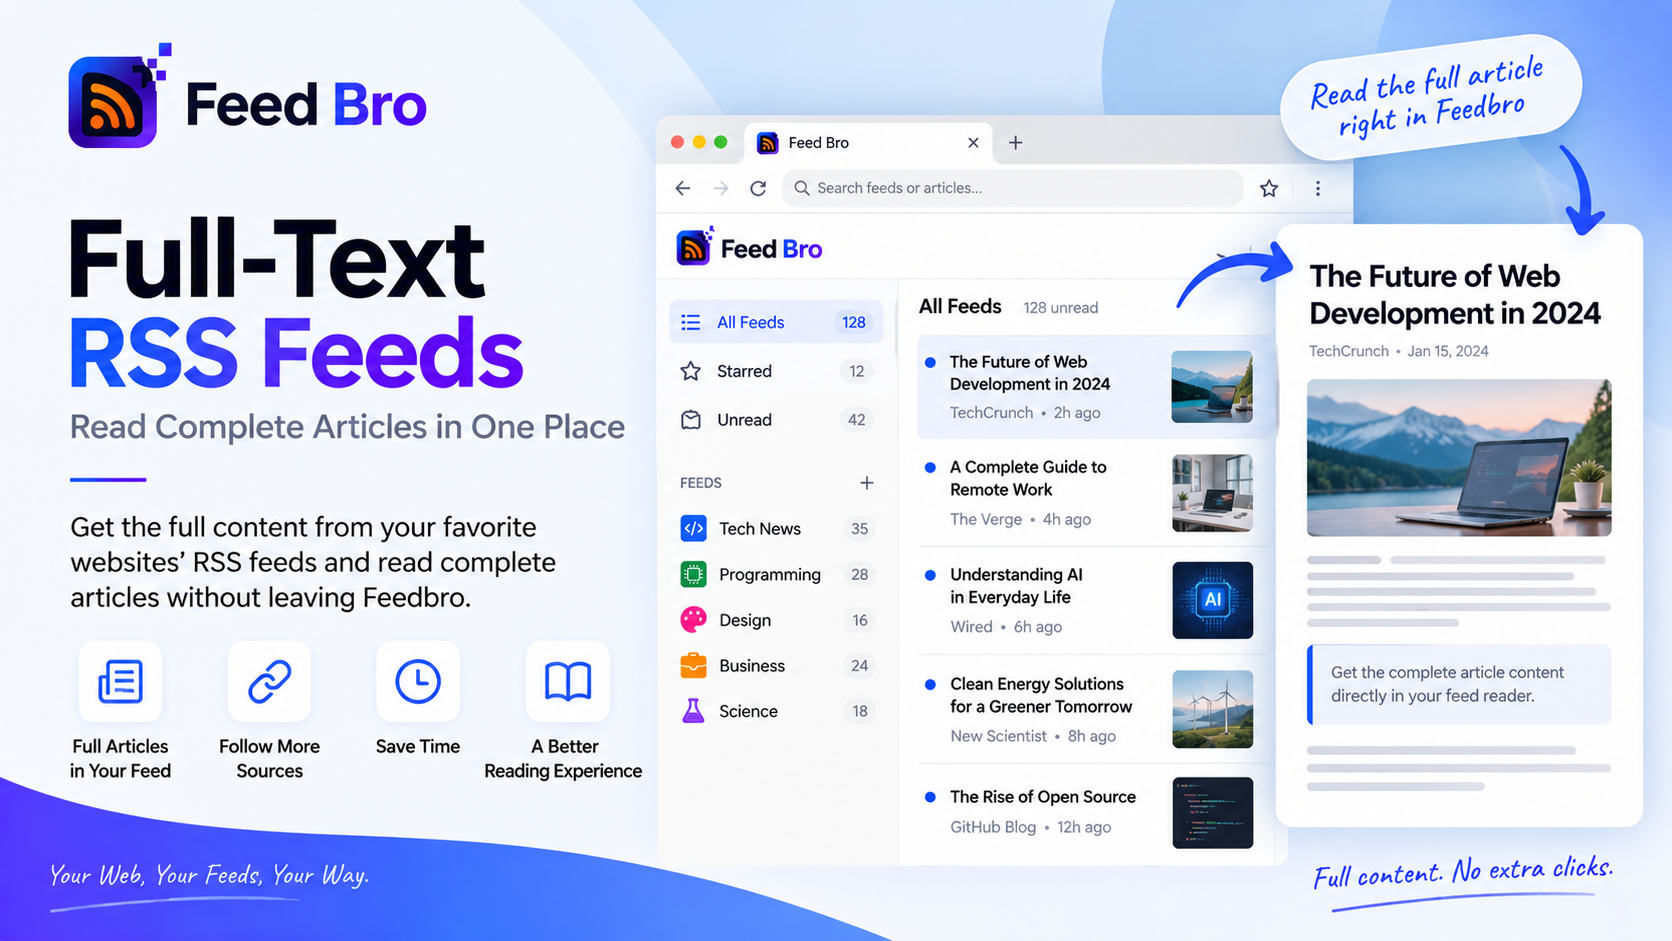Screen dimensions: 1672x941
Task: Click the Unread inbox icon in sidebar
Action: pos(691,420)
